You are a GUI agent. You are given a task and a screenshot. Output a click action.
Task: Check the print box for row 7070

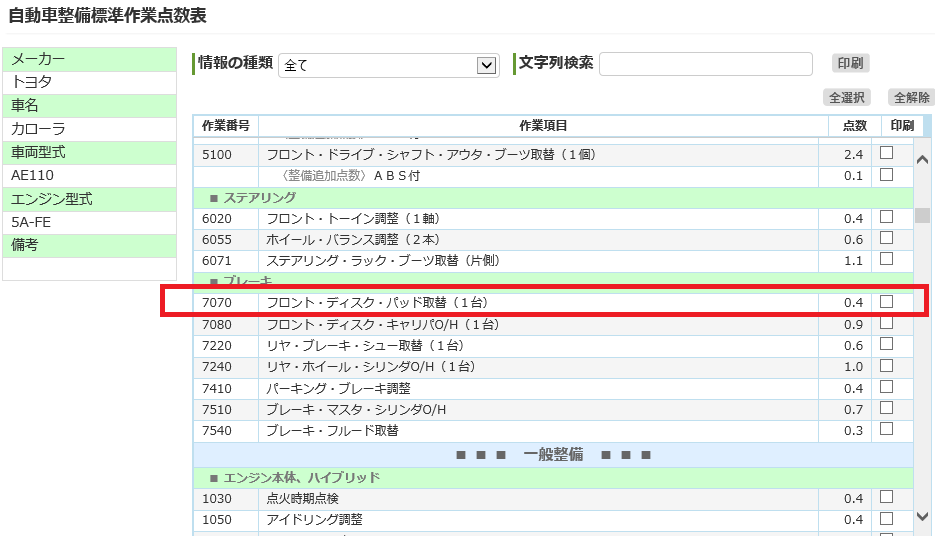pos(887,302)
